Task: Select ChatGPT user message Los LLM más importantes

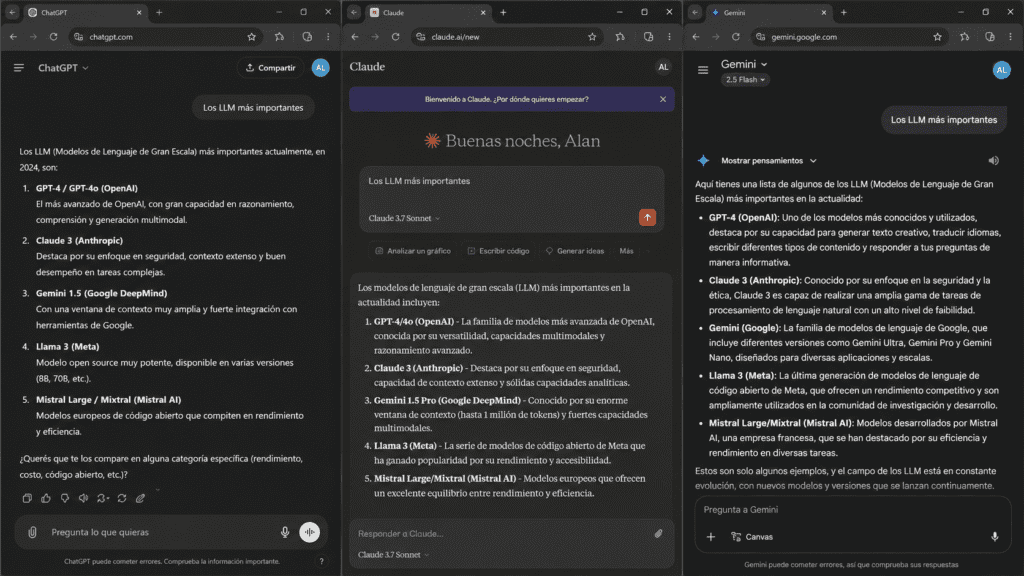Action: tap(253, 108)
